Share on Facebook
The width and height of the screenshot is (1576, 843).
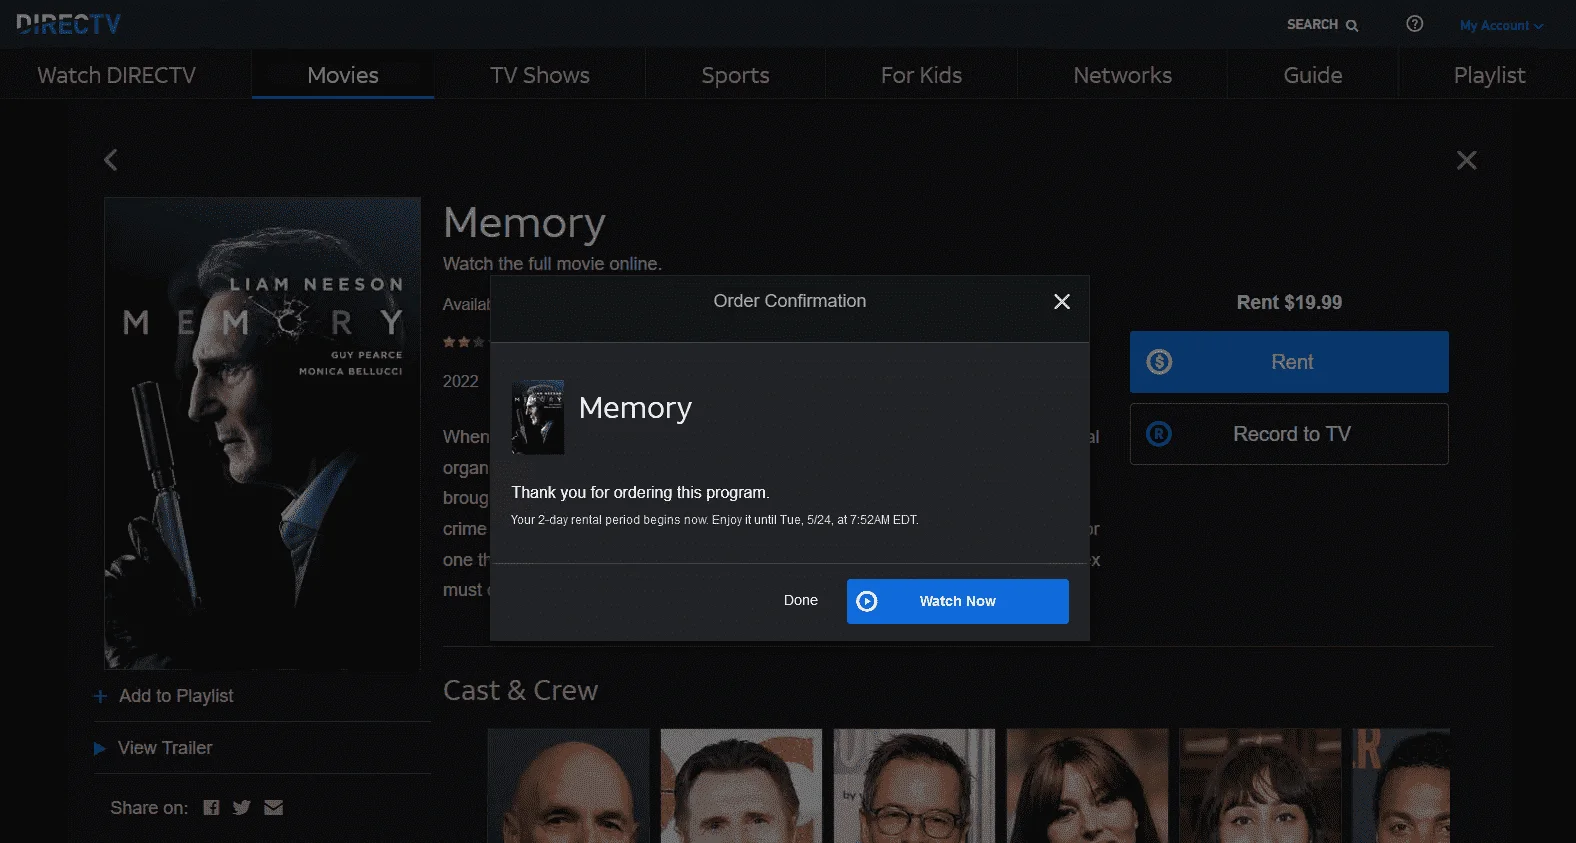pyautogui.click(x=211, y=808)
